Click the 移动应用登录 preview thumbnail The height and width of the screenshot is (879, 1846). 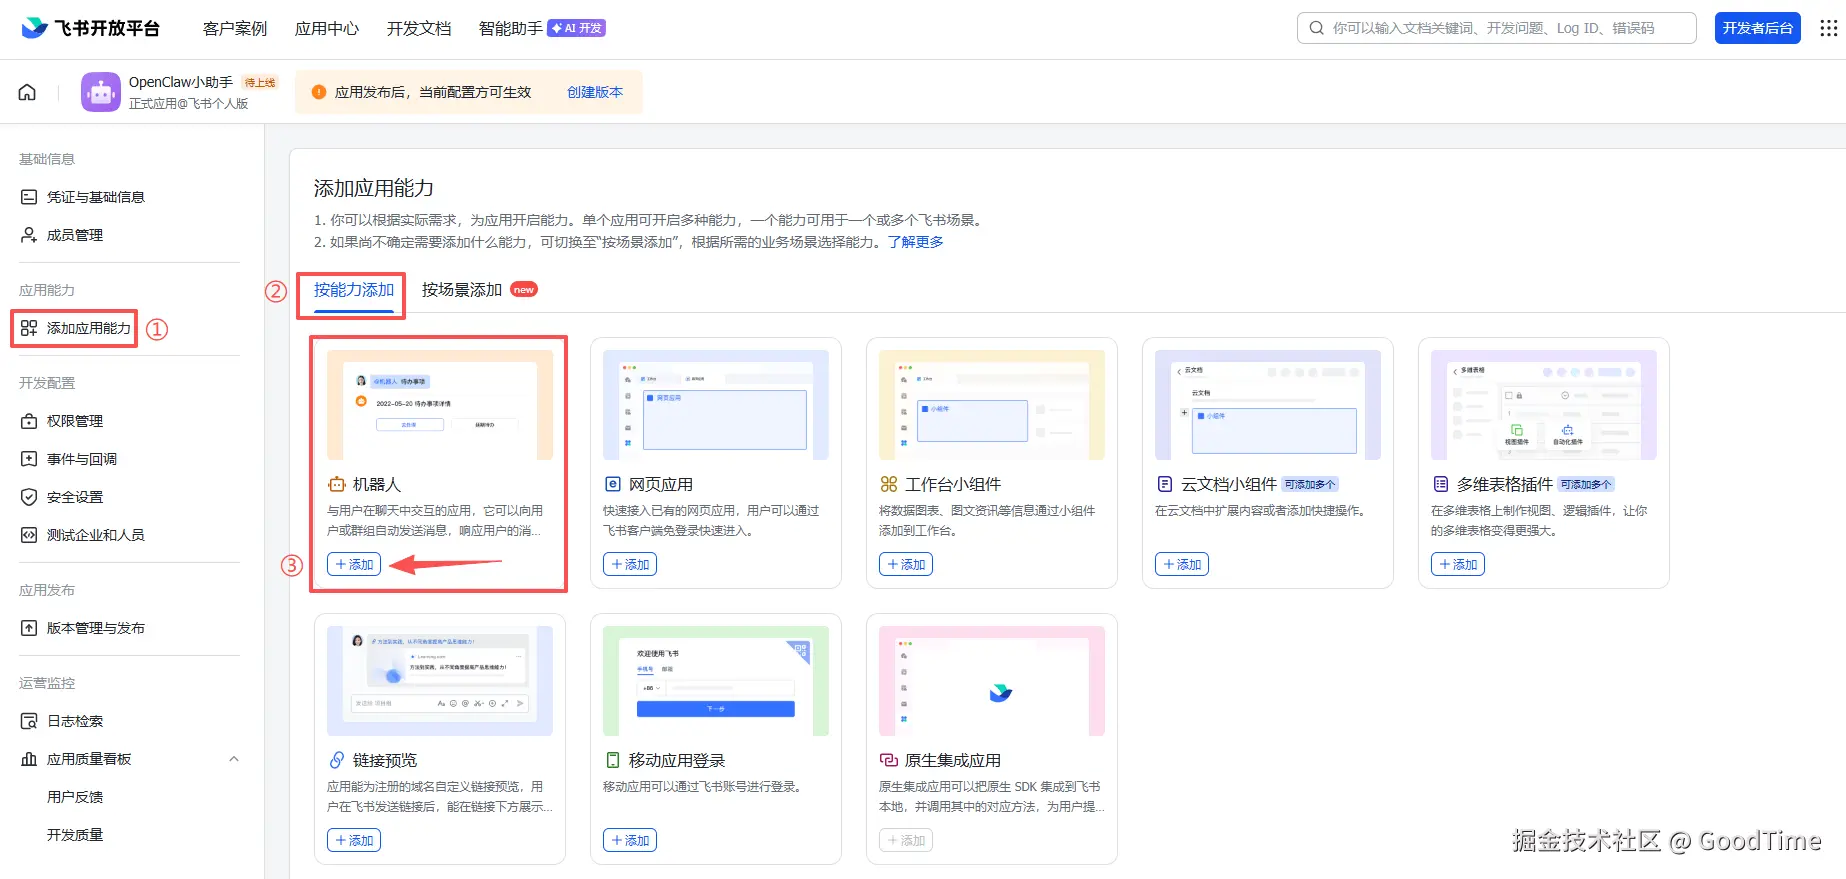pos(716,681)
